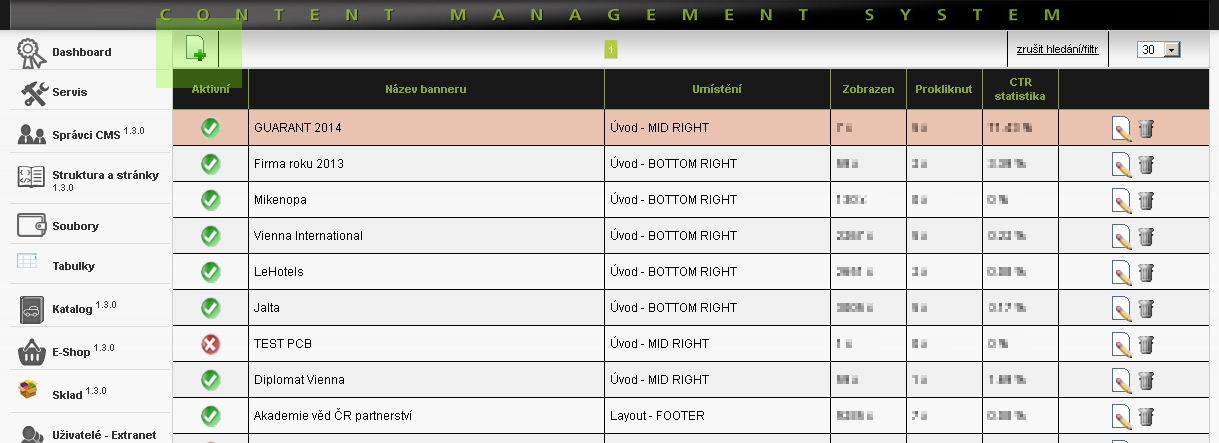Deactivate the GUARANT 2014 banner status
Viewport: 1219px width, 443px height.
(210, 128)
